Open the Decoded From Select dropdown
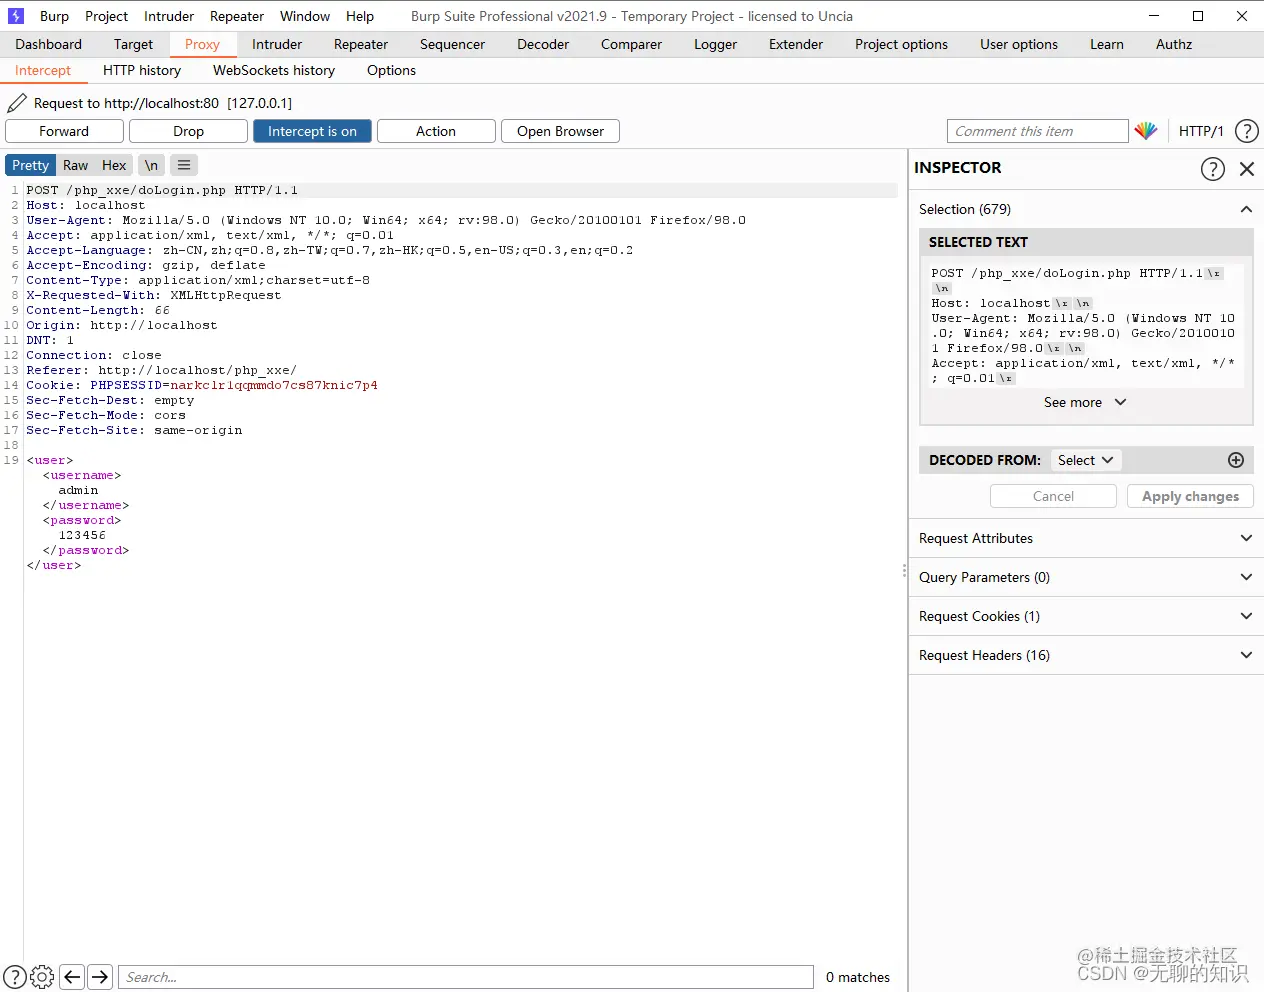The image size is (1264, 992). 1085,460
